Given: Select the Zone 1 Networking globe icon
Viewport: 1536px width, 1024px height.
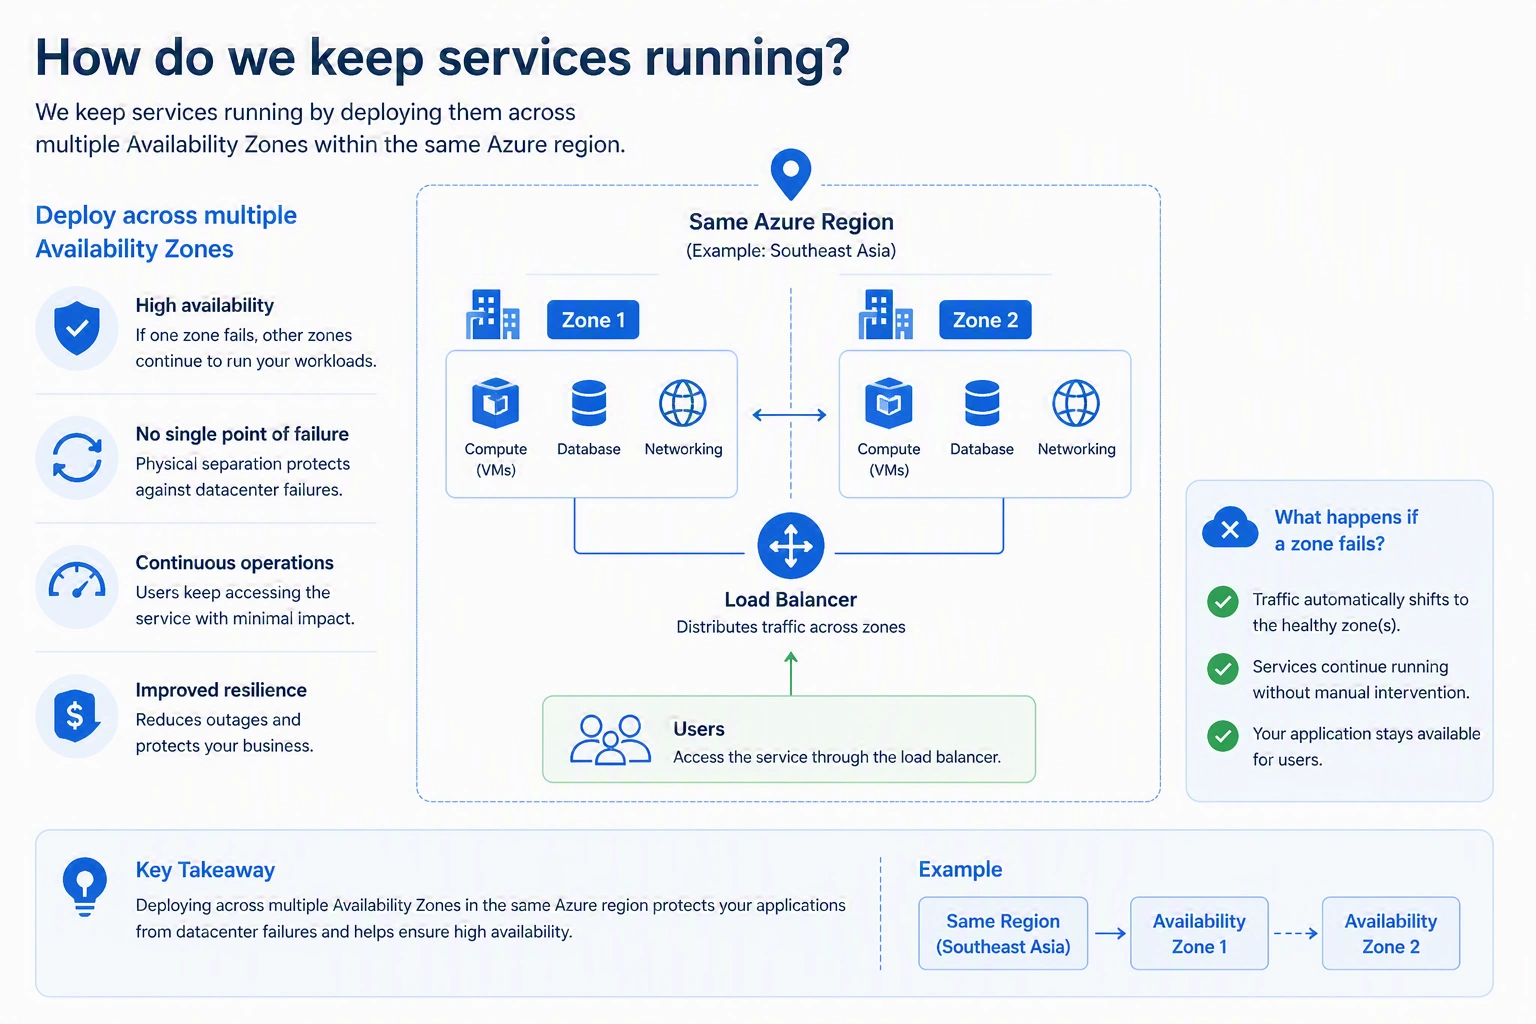Looking at the screenshot, I should click(x=683, y=403).
